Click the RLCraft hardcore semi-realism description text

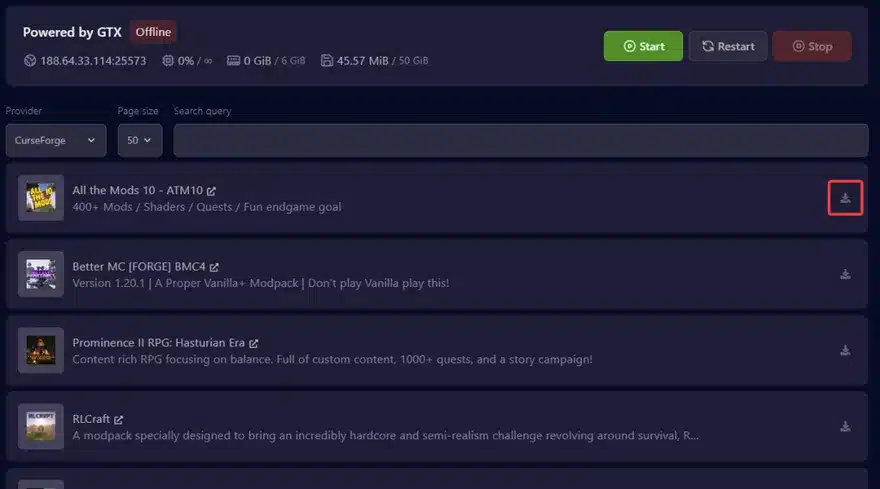click(x=386, y=435)
